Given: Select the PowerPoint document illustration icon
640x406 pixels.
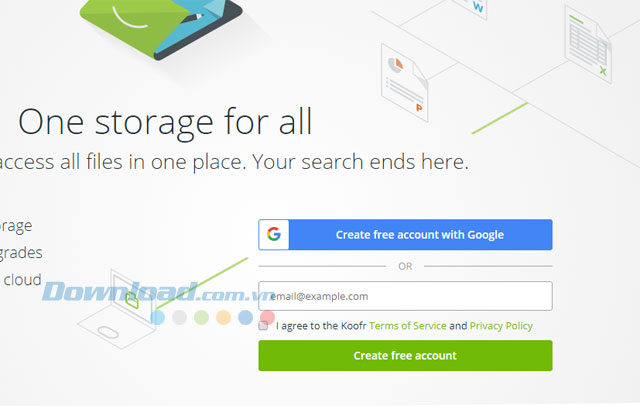Looking at the screenshot, I should (x=404, y=82).
